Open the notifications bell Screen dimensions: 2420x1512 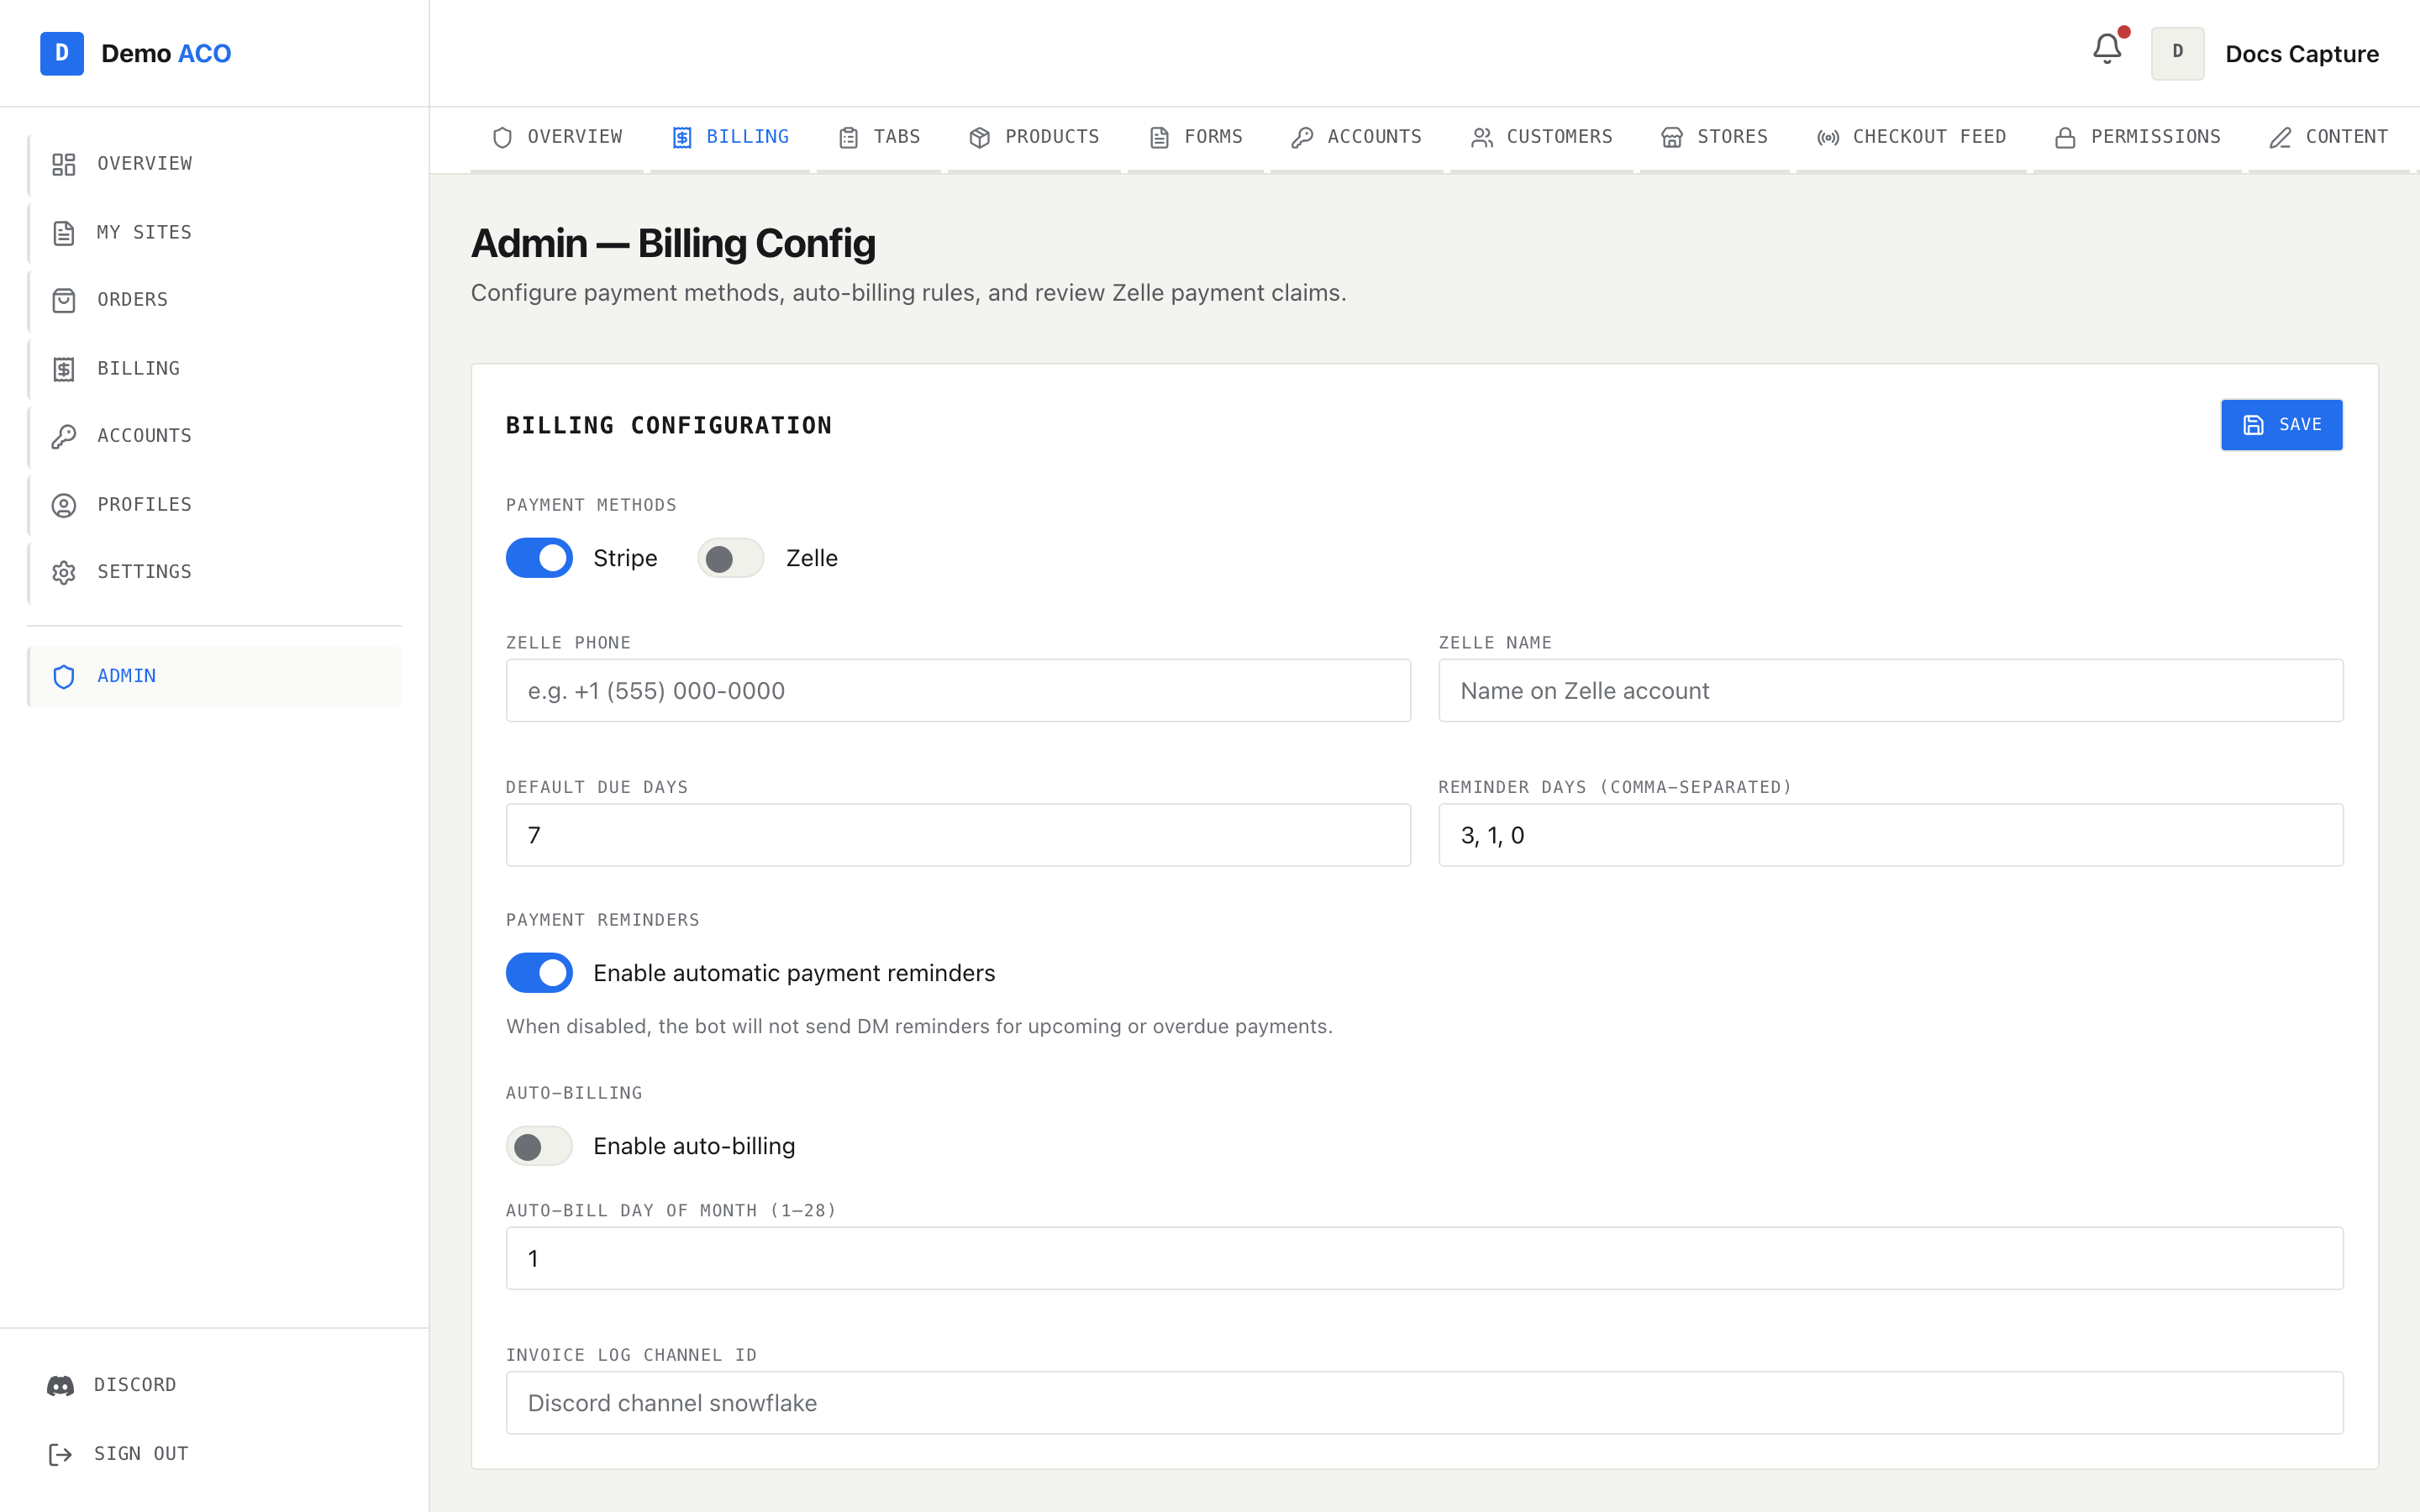click(2107, 50)
